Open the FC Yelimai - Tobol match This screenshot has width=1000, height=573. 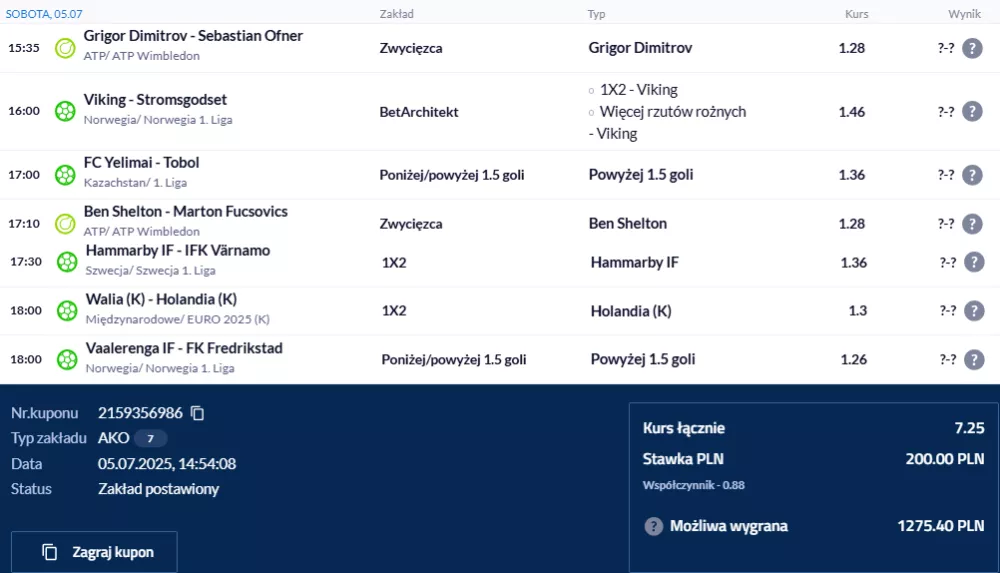[142, 163]
